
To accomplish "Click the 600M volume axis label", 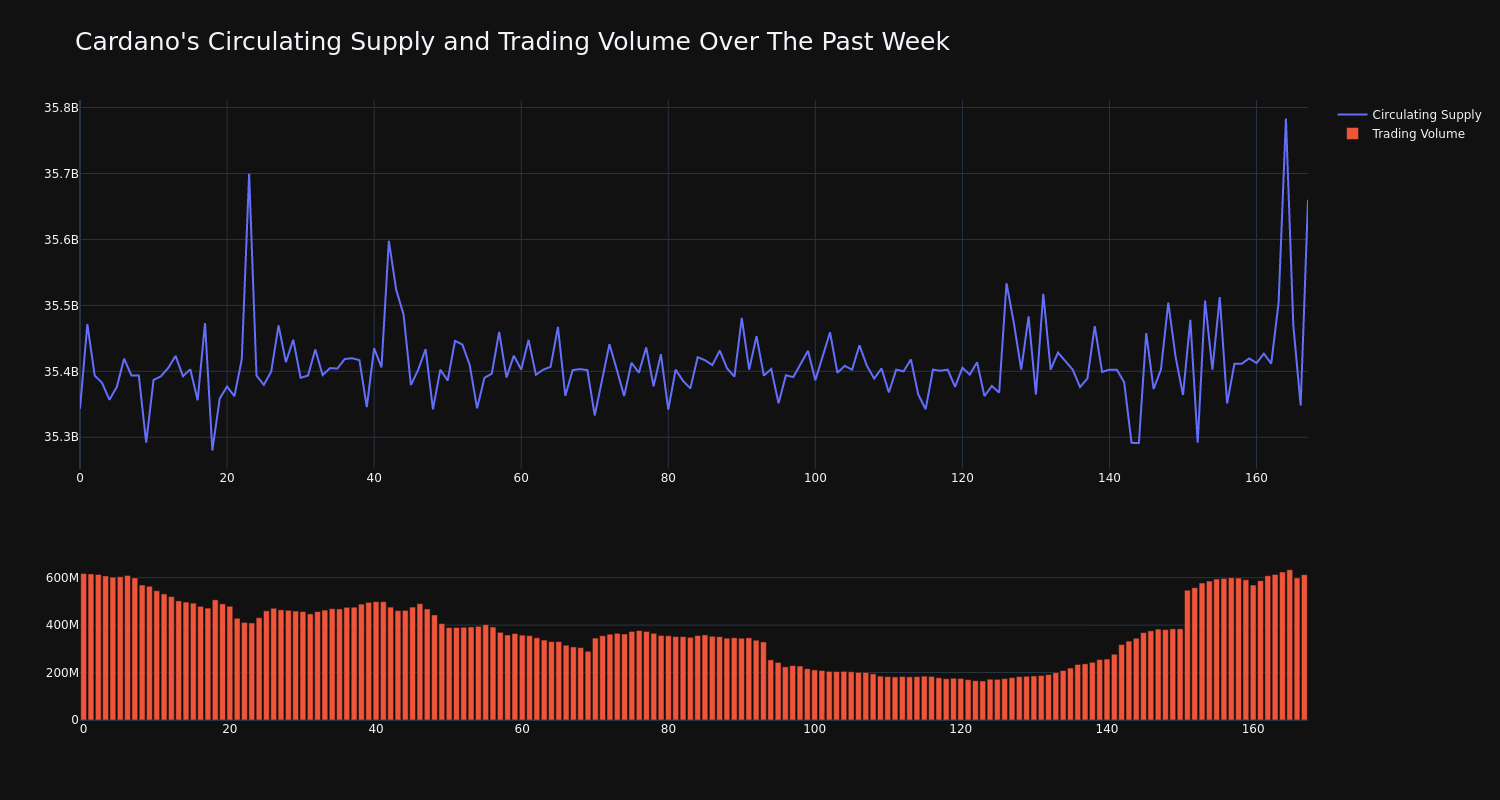I will pyautogui.click(x=62, y=578).
